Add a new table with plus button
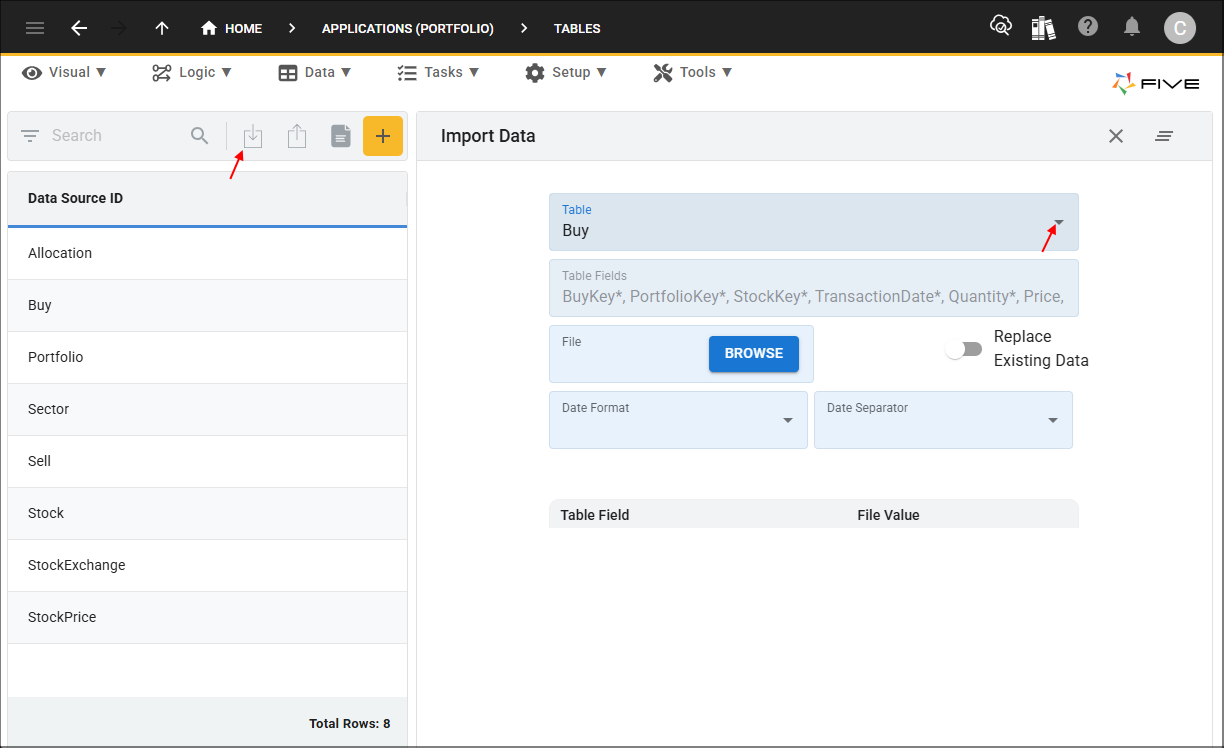This screenshot has height=748, width=1224. pos(383,136)
